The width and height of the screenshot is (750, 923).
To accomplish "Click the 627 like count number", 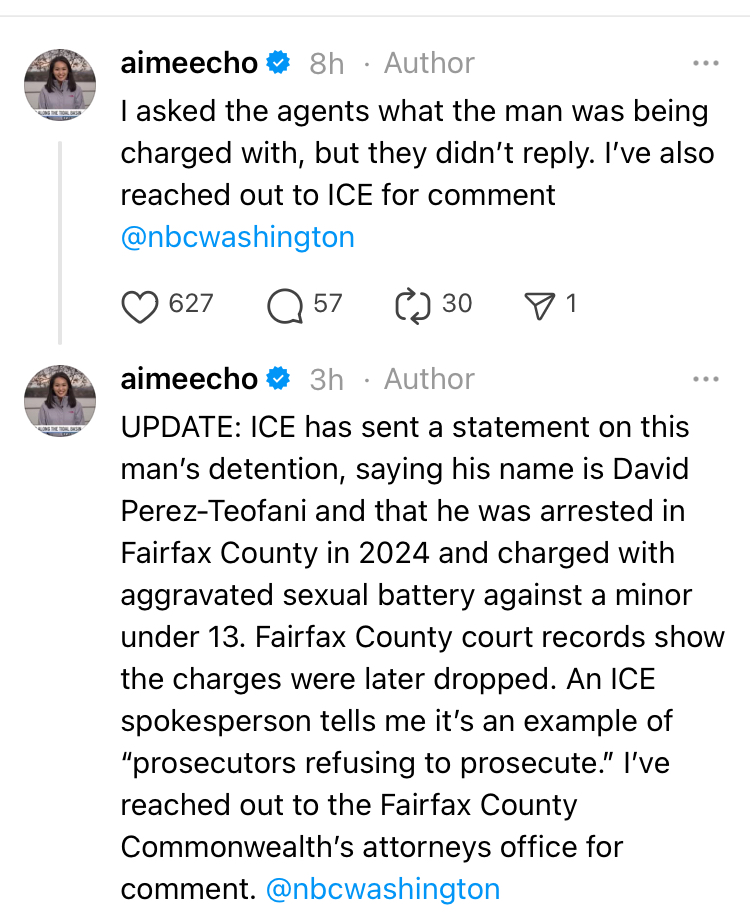I will [191, 304].
